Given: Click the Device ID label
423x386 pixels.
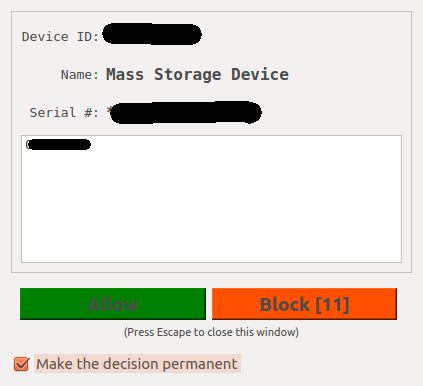Looking at the screenshot, I should point(60,37).
